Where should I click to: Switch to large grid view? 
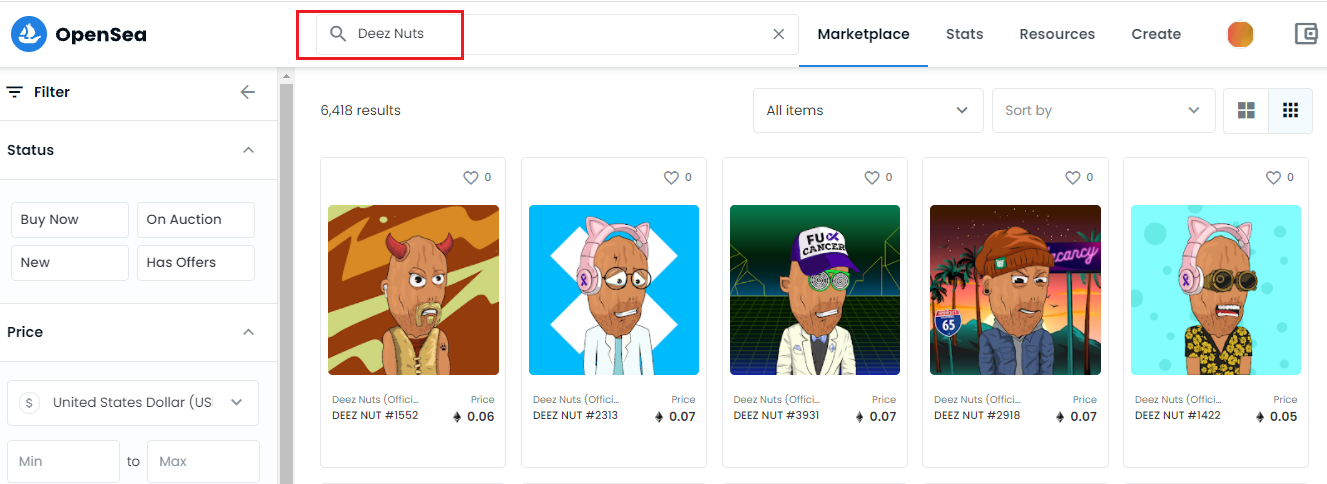1246,111
